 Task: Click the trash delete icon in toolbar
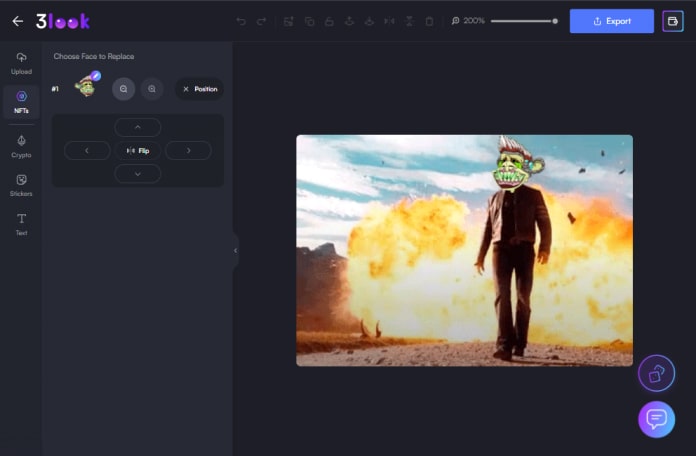point(429,21)
